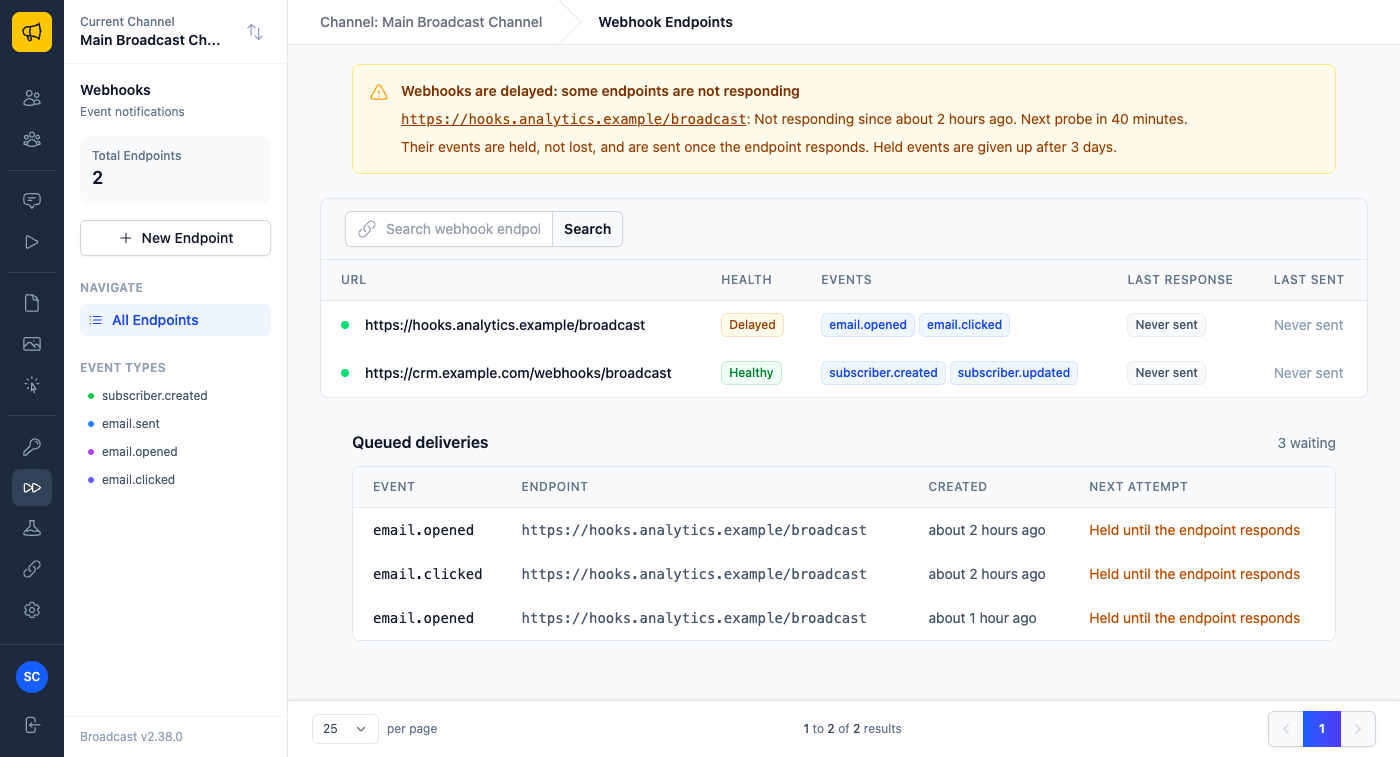
Task: Click the Channel: Main Broadcast Channel breadcrumb
Action: click(x=431, y=22)
